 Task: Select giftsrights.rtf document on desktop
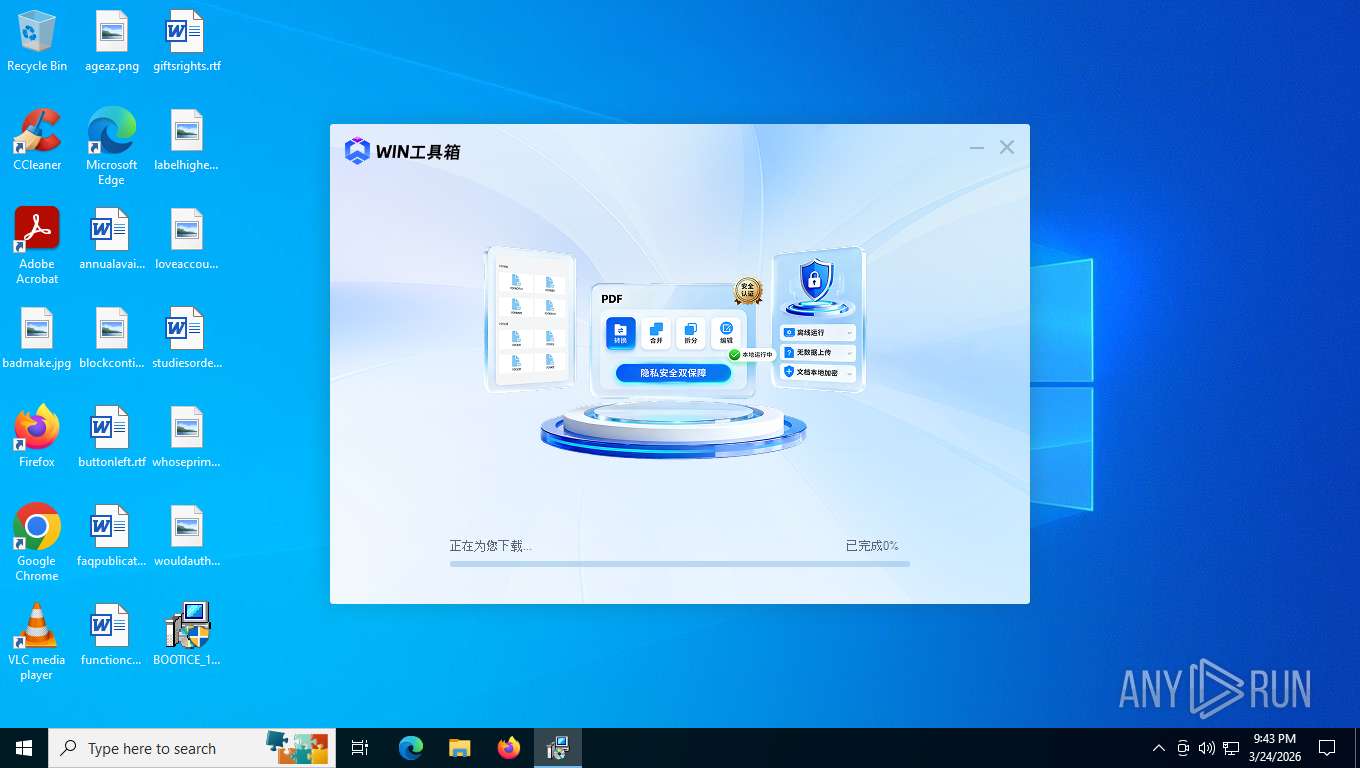(x=186, y=41)
